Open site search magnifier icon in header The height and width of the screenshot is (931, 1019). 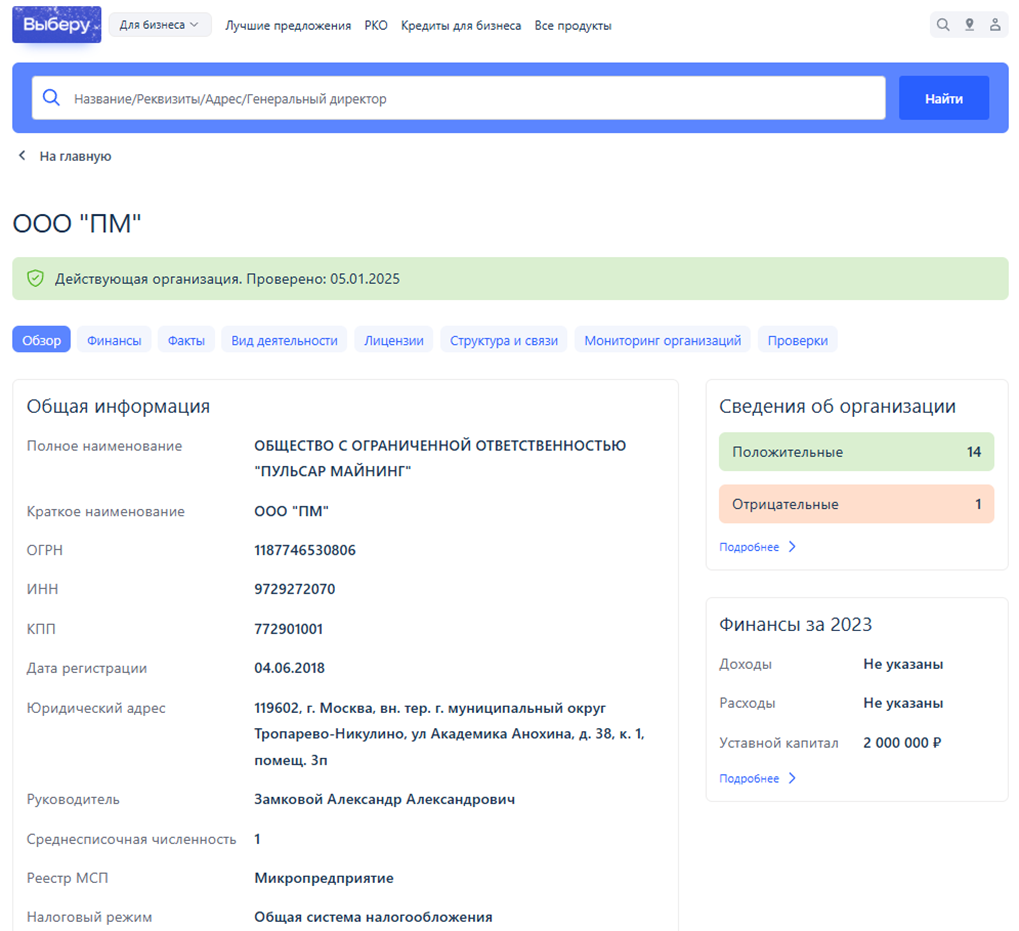pyautogui.click(x=943, y=25)
